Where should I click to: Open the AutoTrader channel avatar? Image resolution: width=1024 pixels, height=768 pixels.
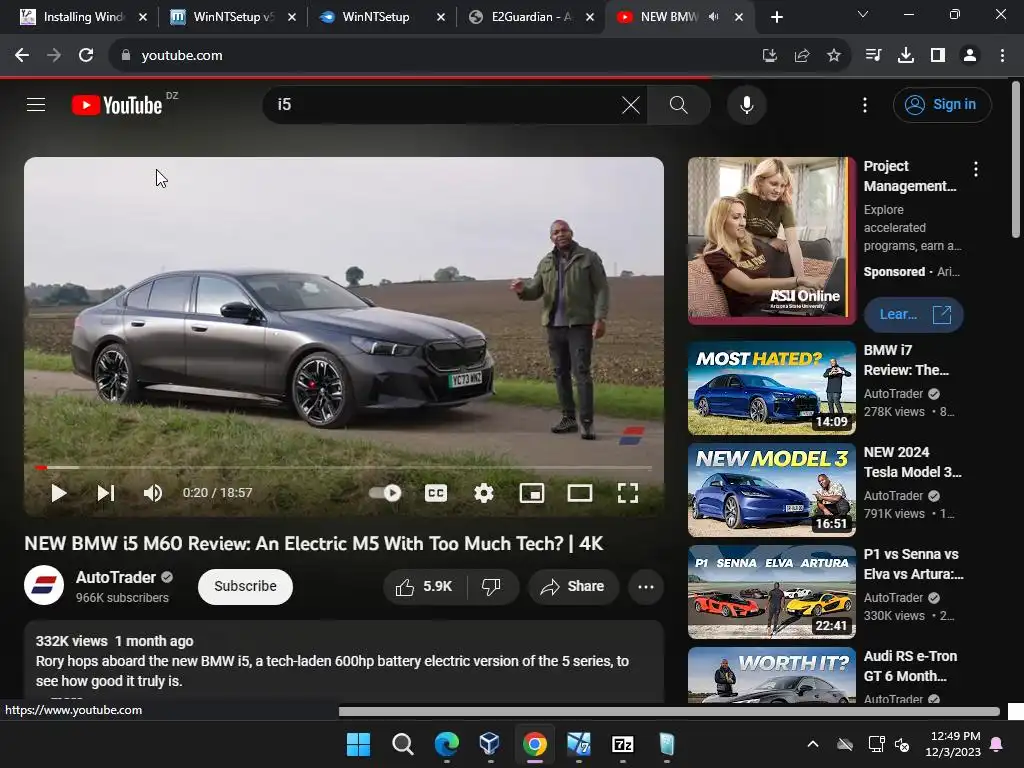pos(44,585)
